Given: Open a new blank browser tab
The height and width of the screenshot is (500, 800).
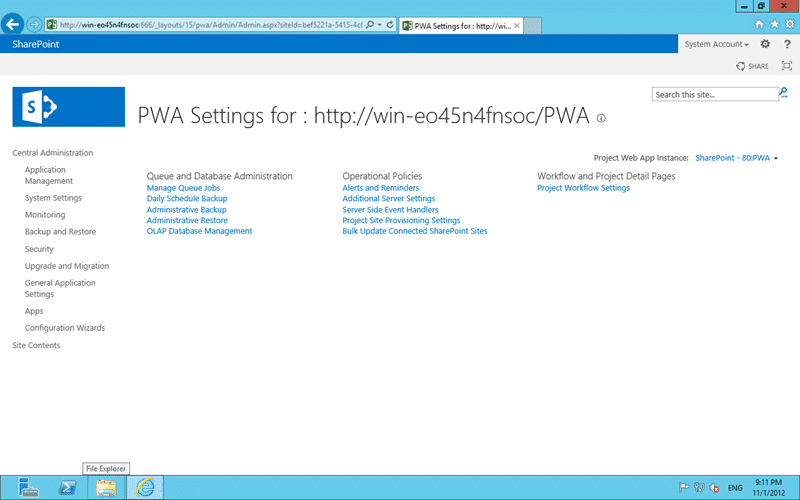Looking at the screenshot, I should point(532,26).
